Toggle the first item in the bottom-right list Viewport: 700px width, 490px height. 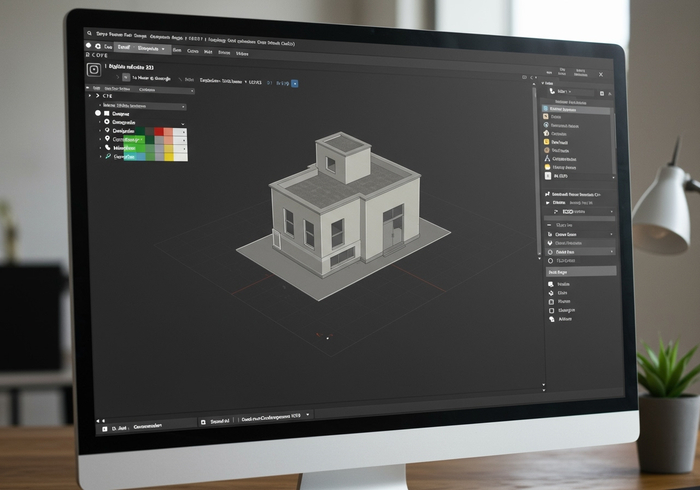551,284
